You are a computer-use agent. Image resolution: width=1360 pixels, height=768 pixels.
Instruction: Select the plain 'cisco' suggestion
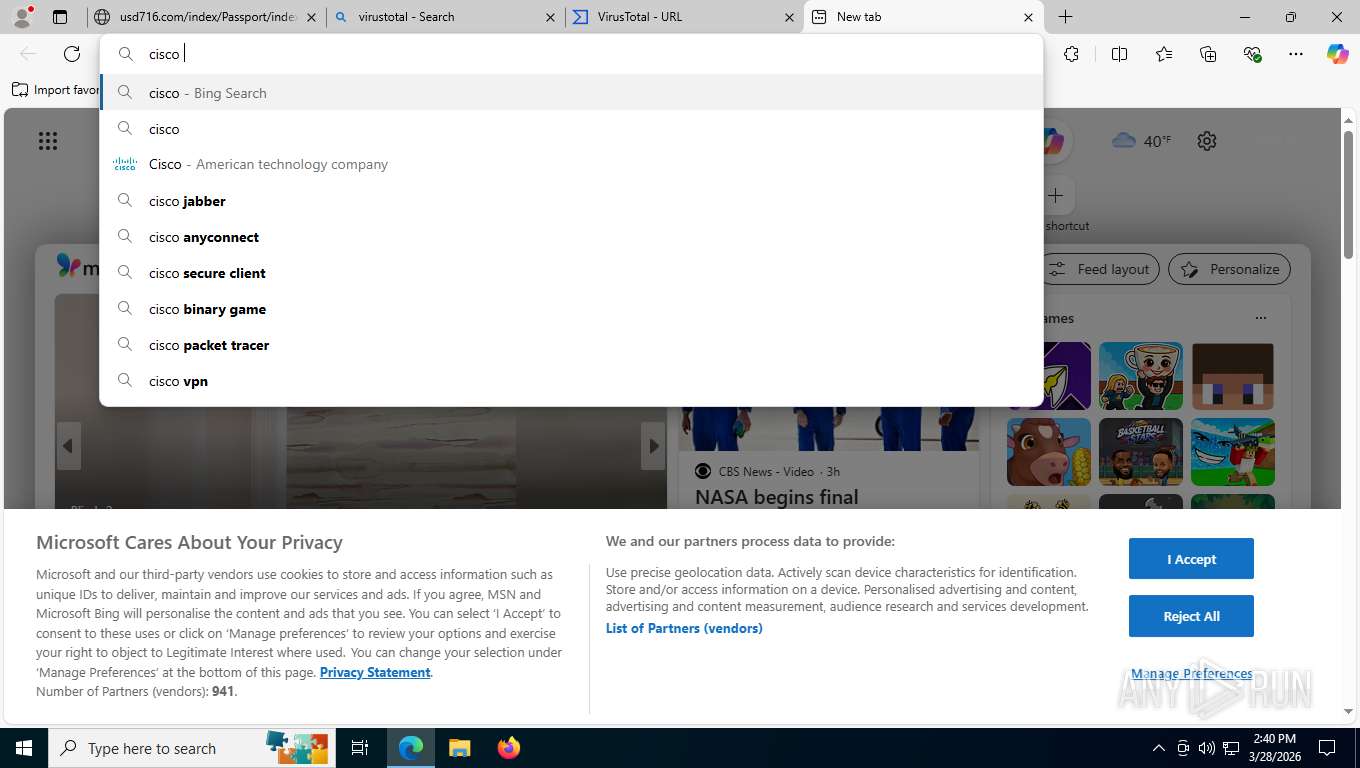(572, 129)
